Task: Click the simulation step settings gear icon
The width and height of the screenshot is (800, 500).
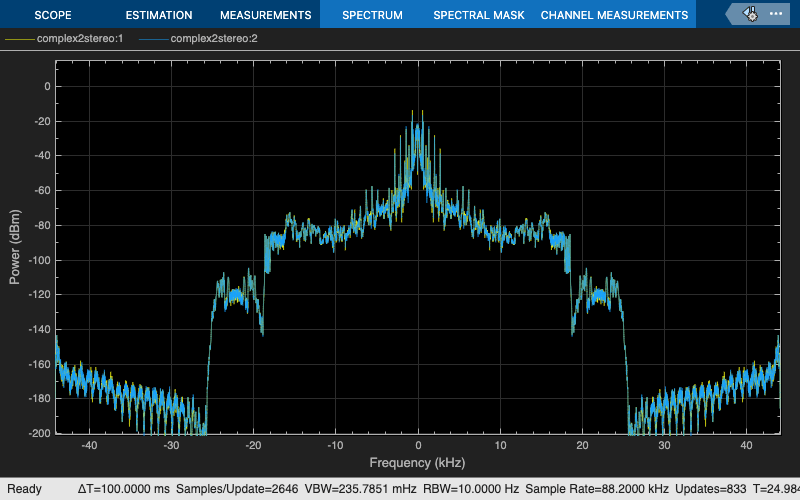Action: point(750,14)
